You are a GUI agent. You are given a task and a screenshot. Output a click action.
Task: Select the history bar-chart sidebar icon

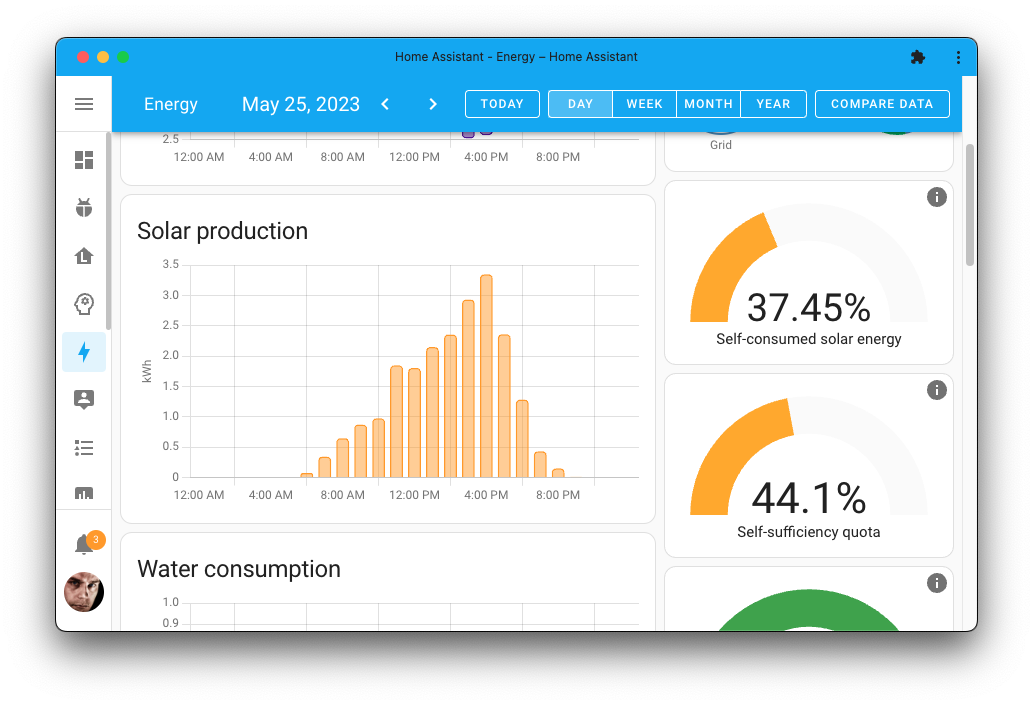pos(84,495)
